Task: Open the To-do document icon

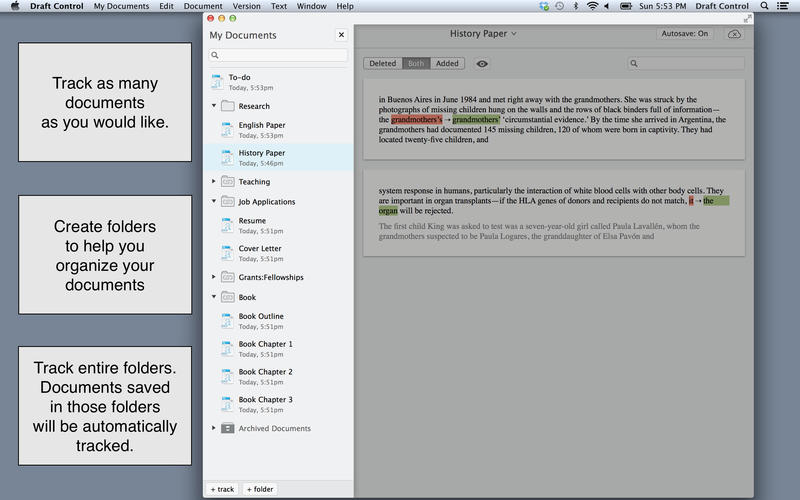Action: coord(217,82)
